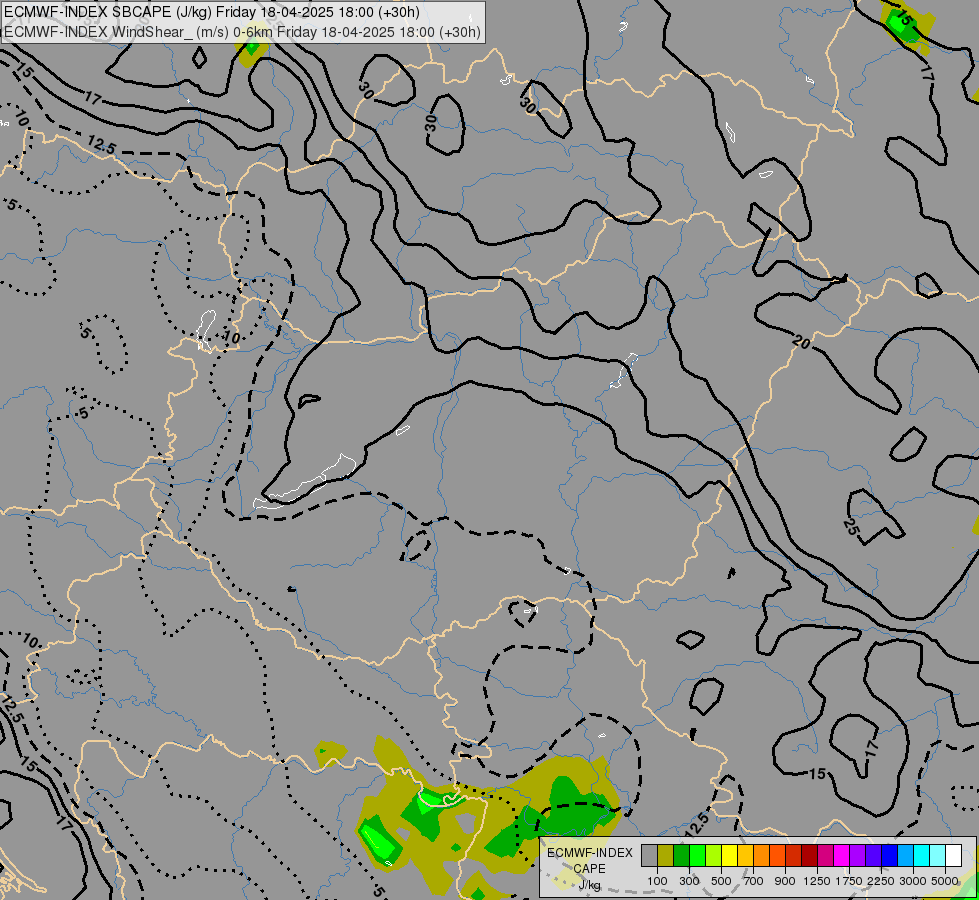The height and width of the screenshot is (900, 979).
Task: Select the pale cyan legend swatch
Action: click(937, 855)
